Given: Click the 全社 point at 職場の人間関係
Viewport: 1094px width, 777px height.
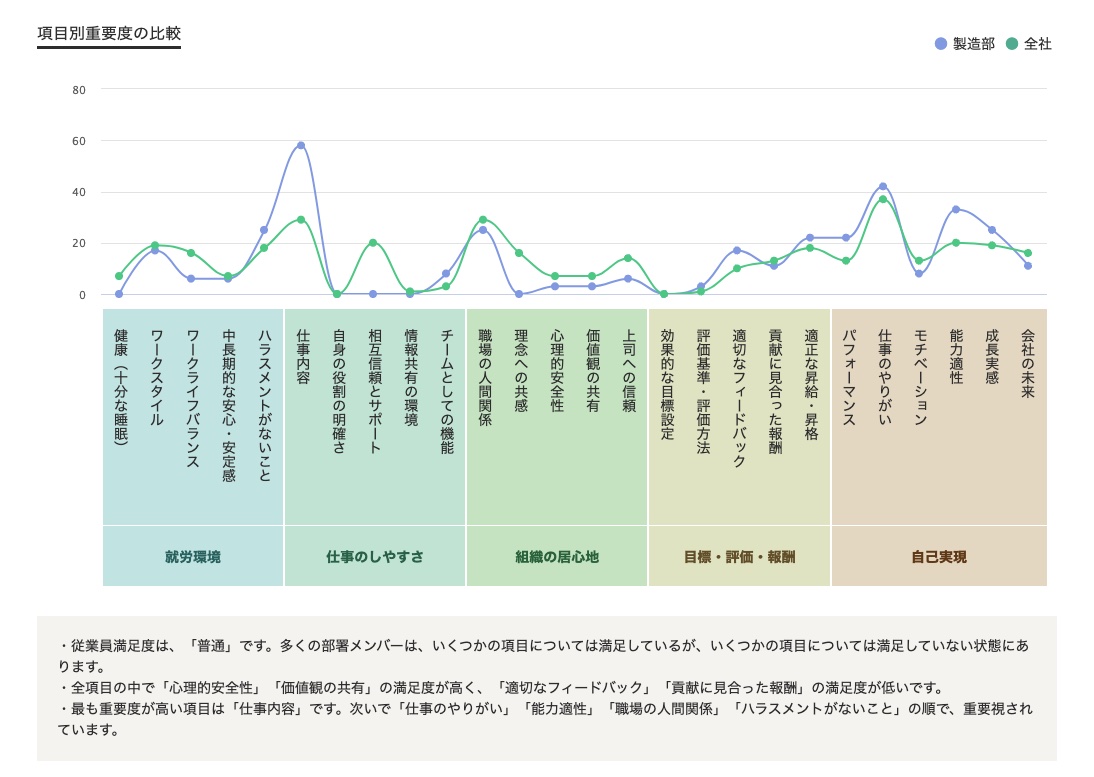Looking at the screenshot, I should (483, 220).
